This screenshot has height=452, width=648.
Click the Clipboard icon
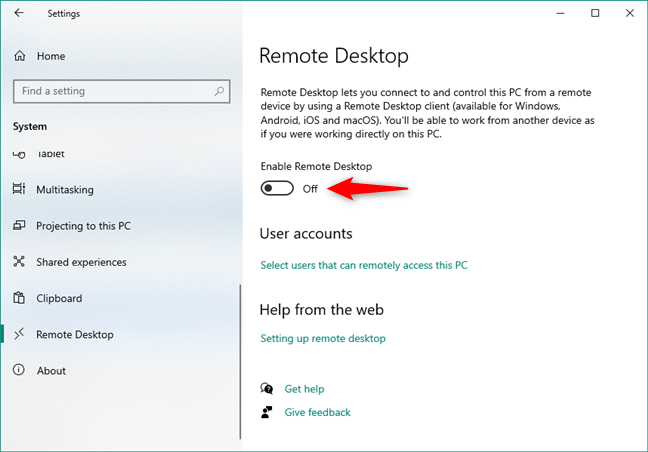pyautogui.click(x=19, y=297)
